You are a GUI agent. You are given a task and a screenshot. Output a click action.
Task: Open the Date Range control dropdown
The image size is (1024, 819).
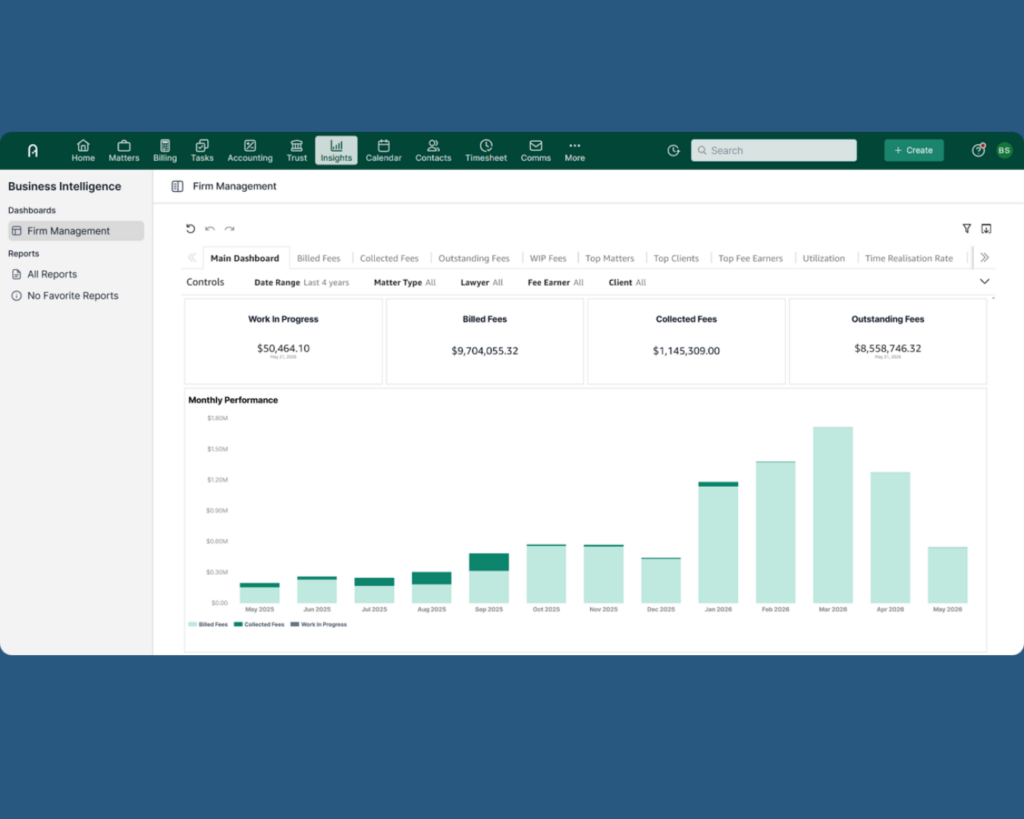tap(302, 283)
